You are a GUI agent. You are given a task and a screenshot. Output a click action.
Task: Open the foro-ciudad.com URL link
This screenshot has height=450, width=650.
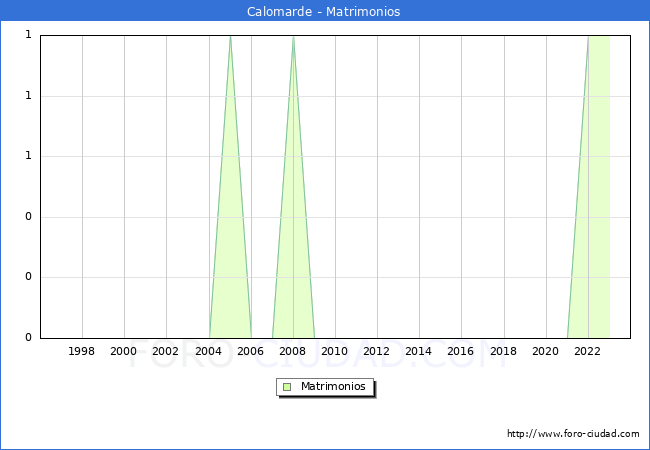click(573, 434)
